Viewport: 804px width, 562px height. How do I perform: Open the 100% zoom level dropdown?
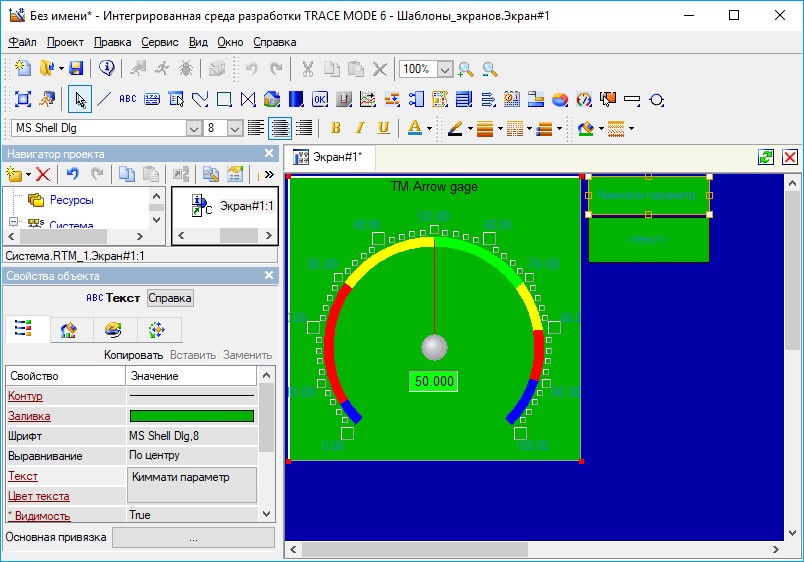(x=444, y=69)
